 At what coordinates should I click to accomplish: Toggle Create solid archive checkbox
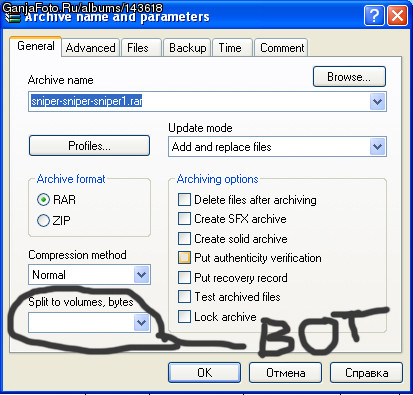pyautogui.click(x=184, y=239)
